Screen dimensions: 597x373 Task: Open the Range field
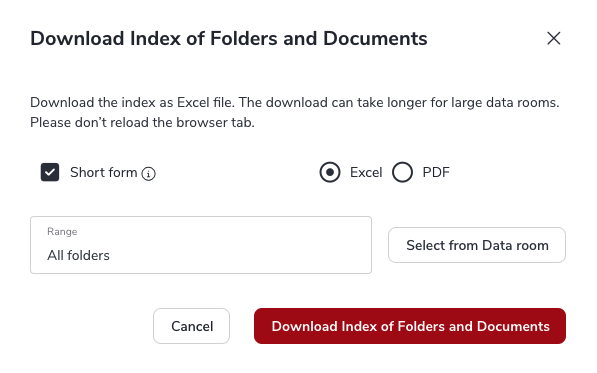click(201, 245)
